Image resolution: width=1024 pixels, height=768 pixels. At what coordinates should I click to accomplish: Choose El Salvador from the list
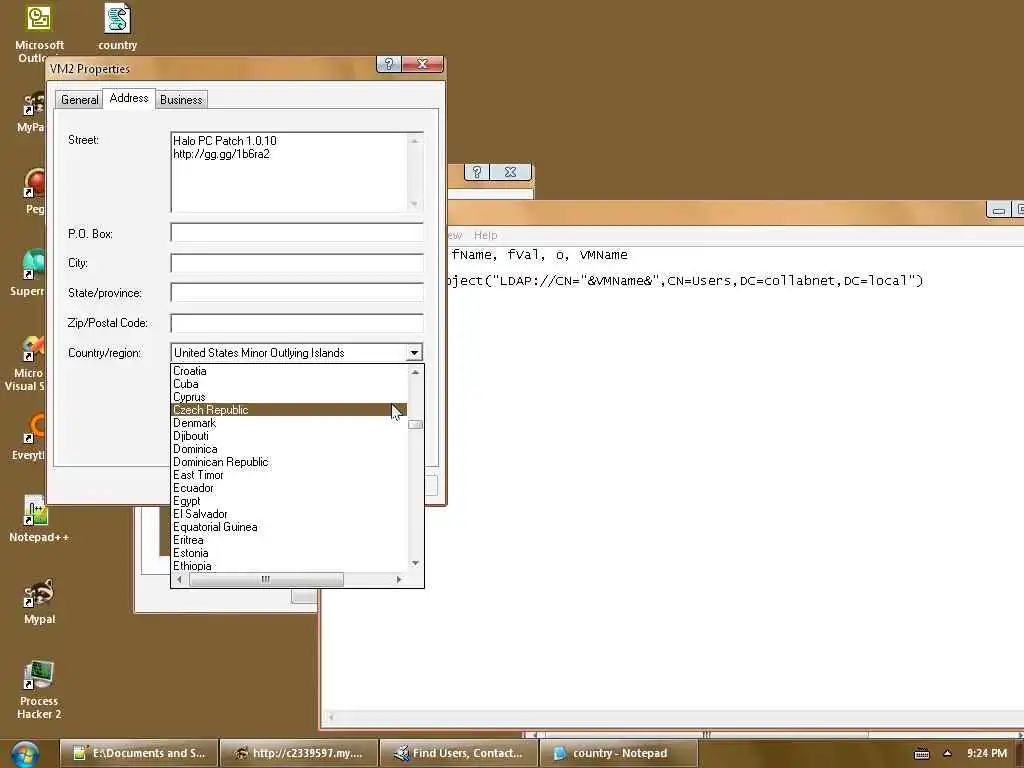(x=289, y=514)
